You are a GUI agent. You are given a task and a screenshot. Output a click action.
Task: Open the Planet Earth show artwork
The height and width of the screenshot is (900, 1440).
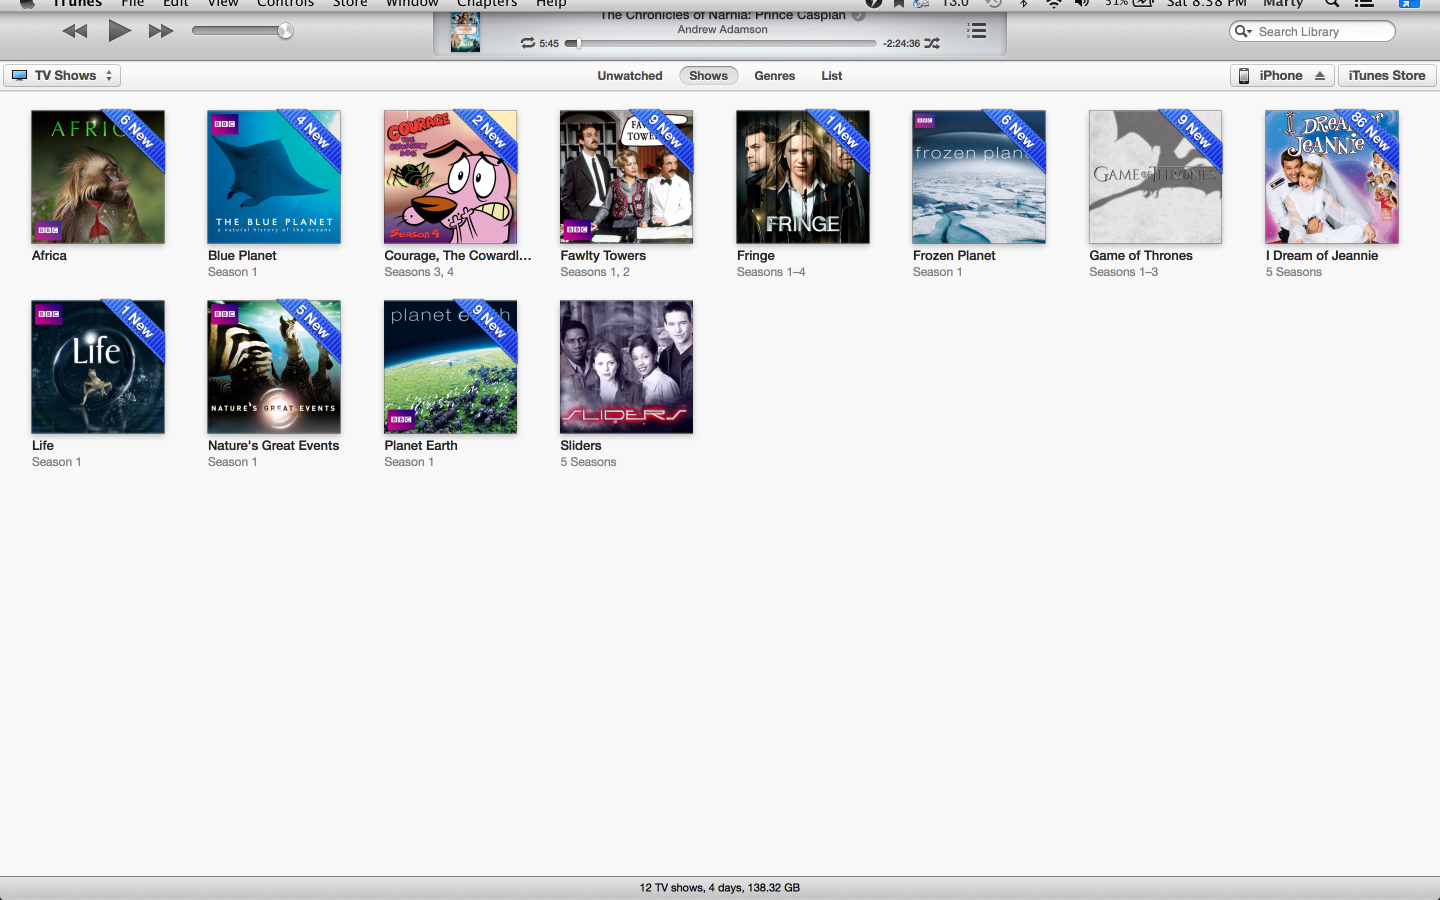[x=451, y=367]
